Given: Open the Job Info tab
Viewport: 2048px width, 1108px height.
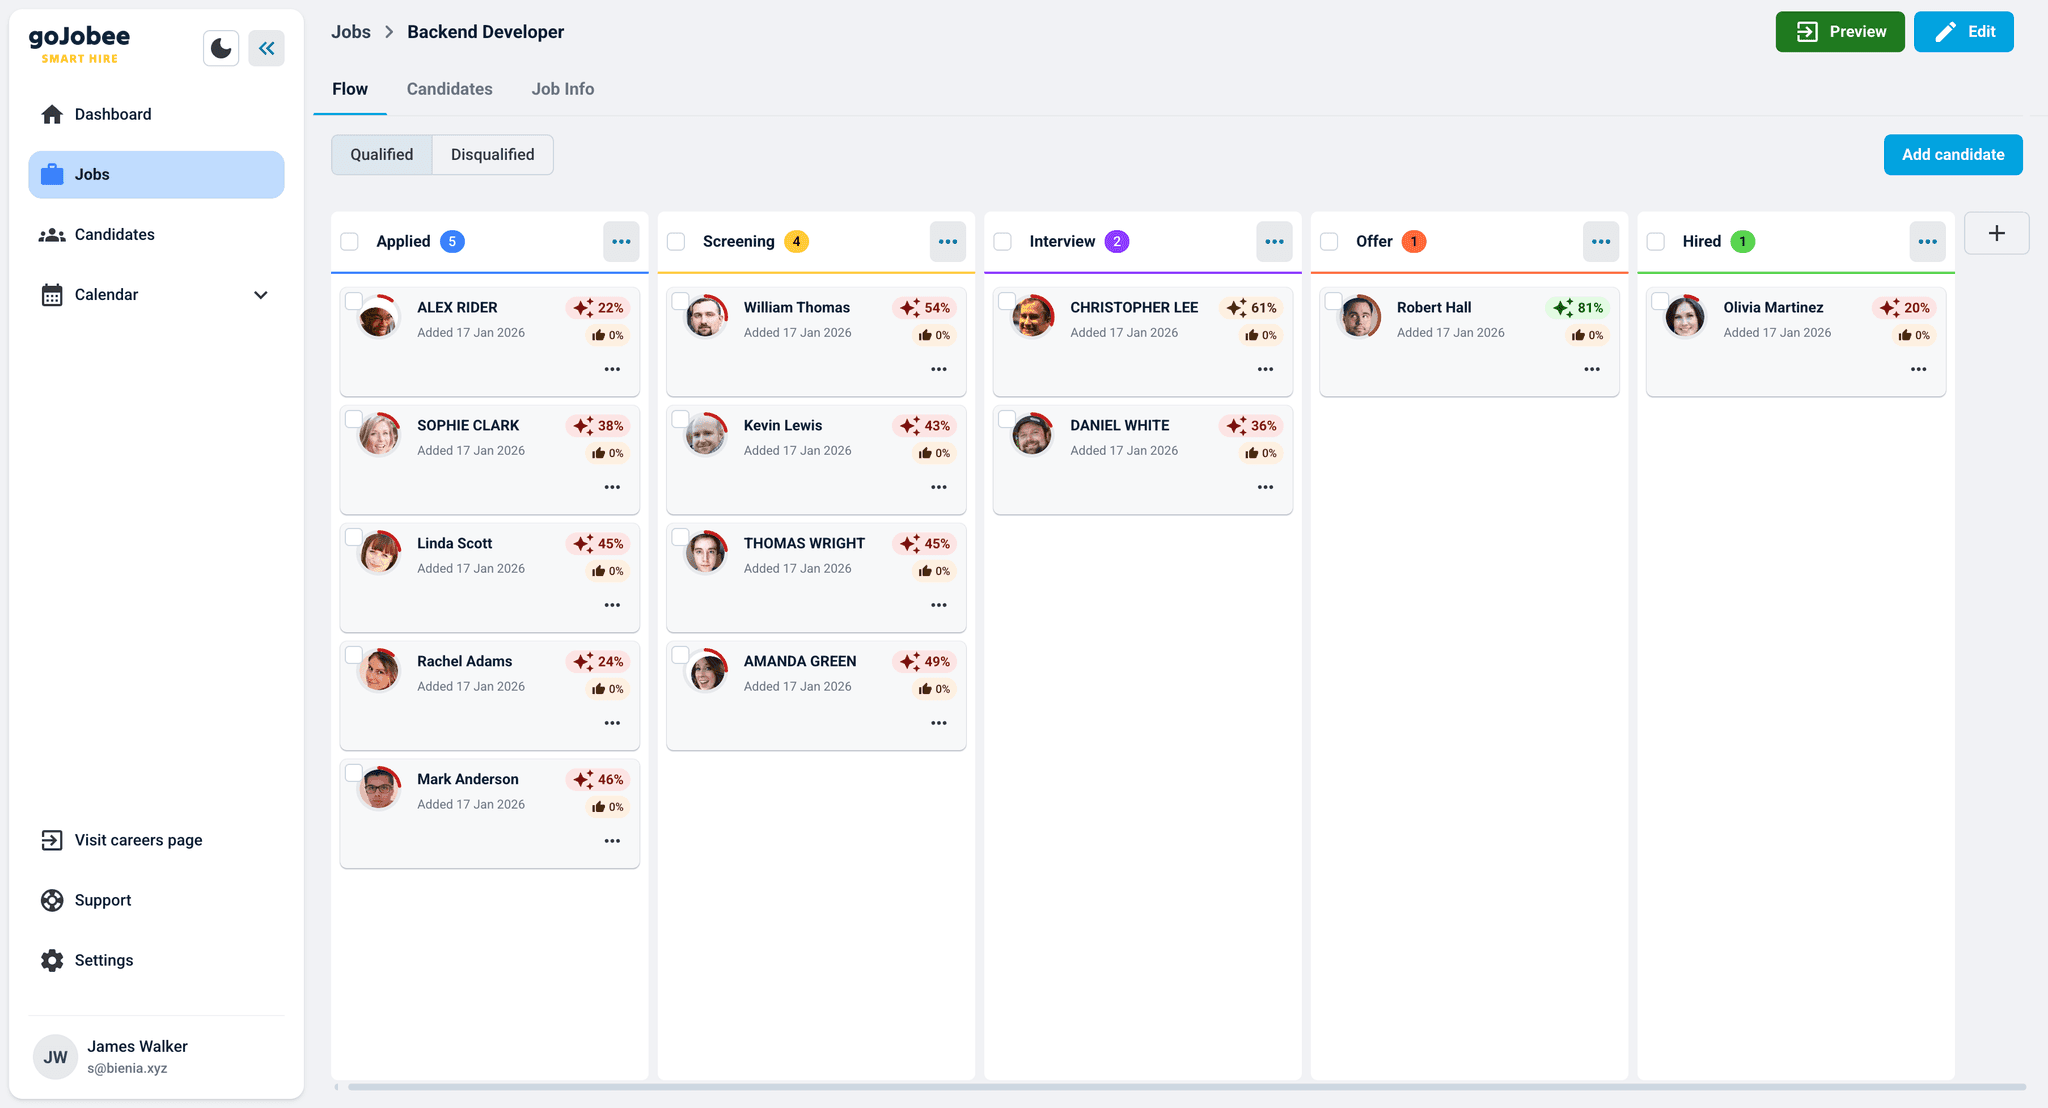Looking at the screenshot, I should 562,89.
